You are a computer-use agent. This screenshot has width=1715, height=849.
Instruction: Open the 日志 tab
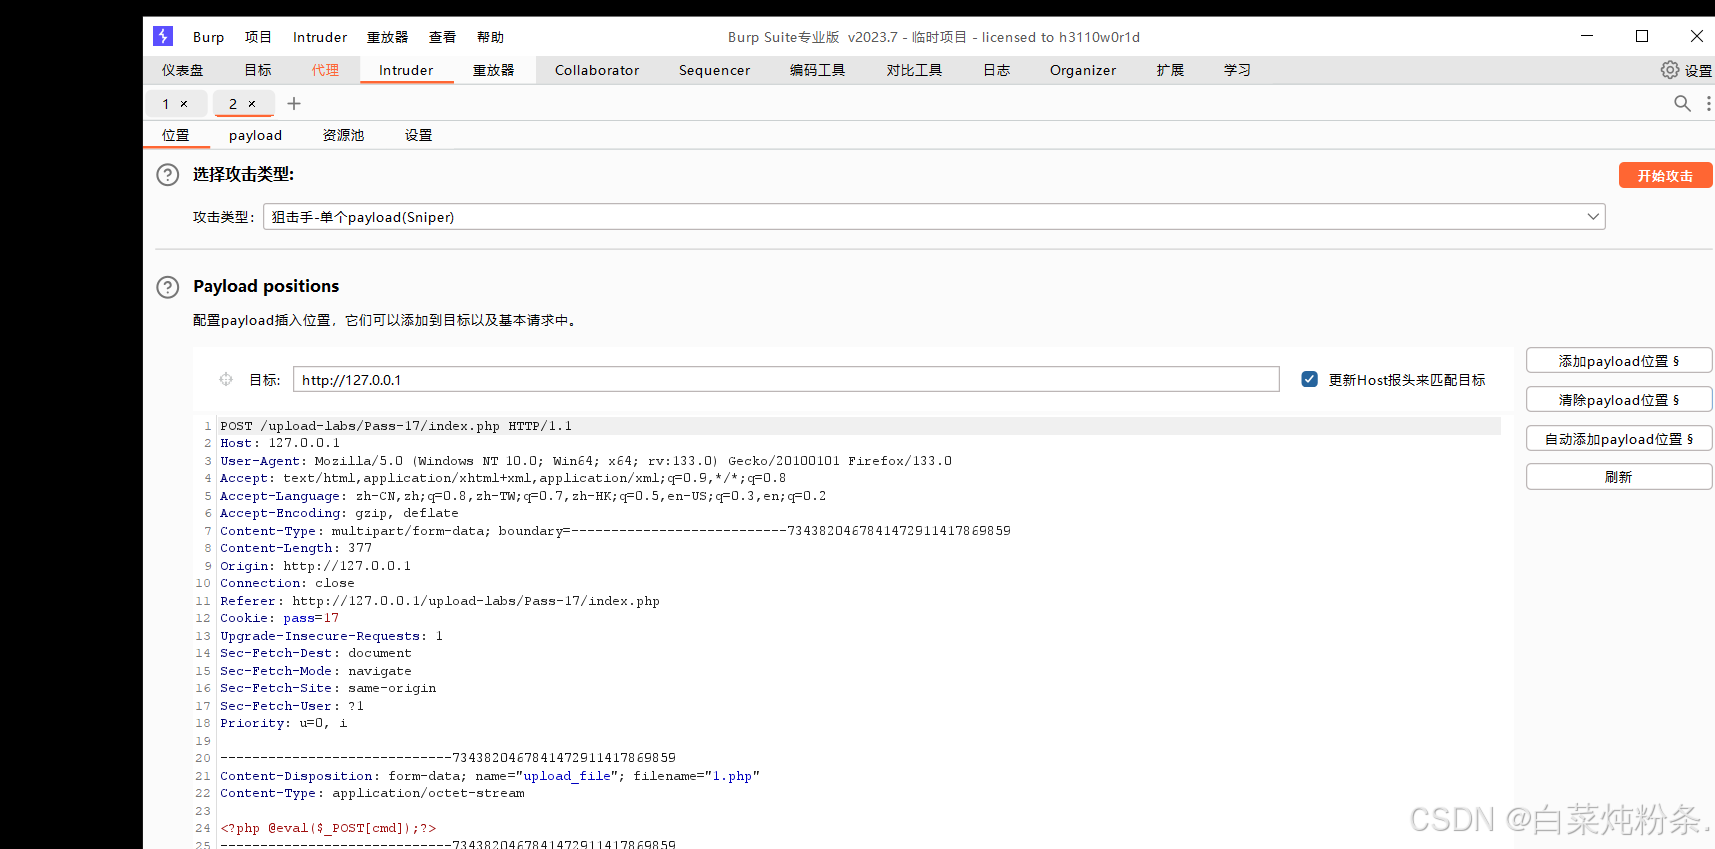tap(996, 70)
